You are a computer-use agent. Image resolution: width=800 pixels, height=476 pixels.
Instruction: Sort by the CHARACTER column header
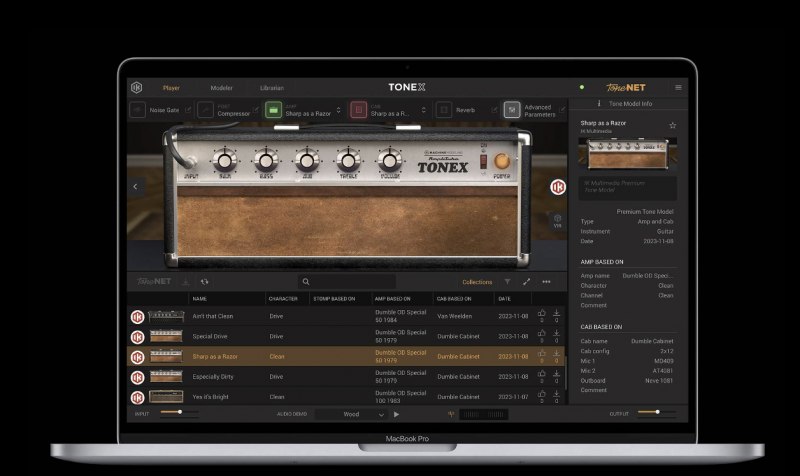[x=283, y=299]
